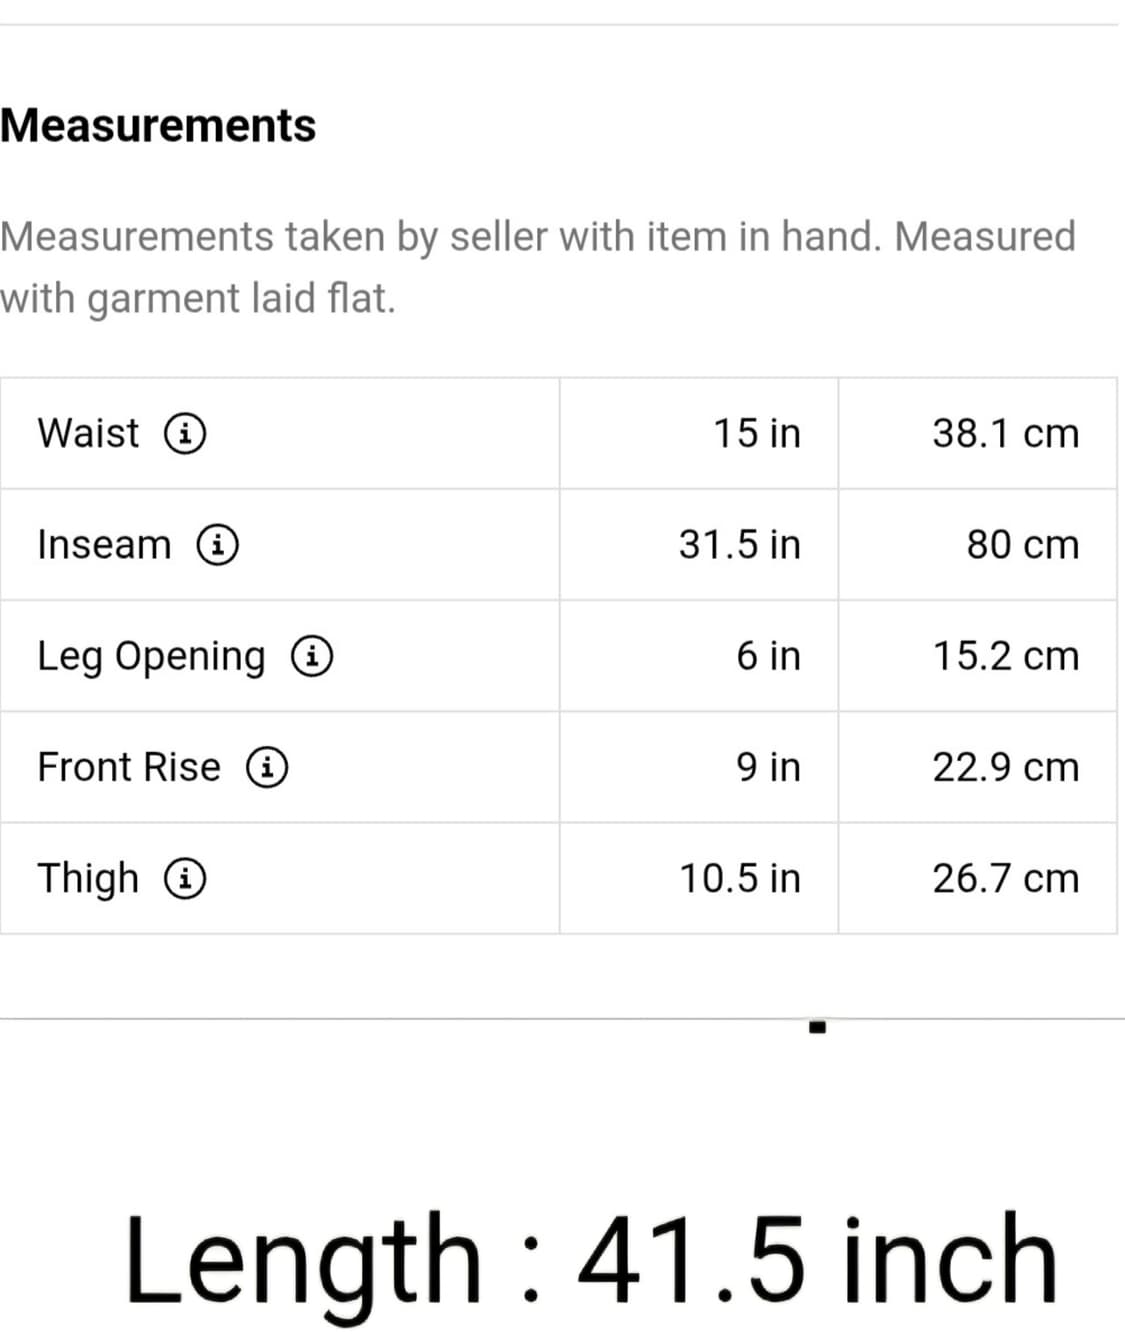Click the 31.5 in inseam value

[740, 544]
